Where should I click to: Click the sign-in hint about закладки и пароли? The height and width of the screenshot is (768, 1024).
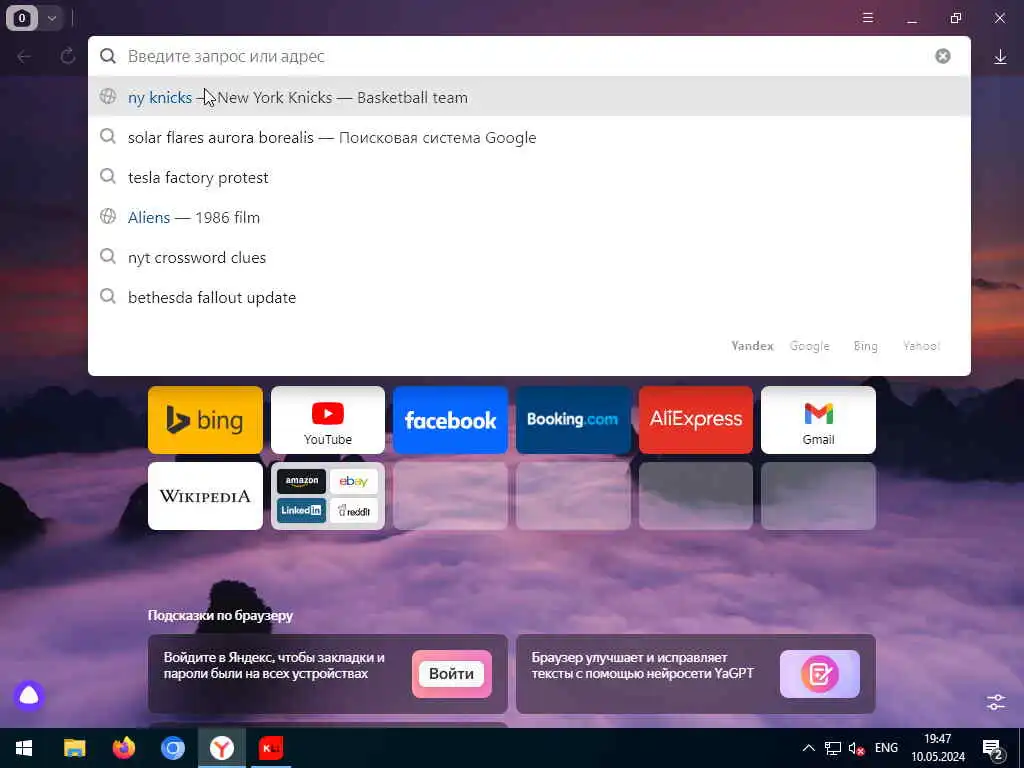pyautogui.click(x=274, y=665)
